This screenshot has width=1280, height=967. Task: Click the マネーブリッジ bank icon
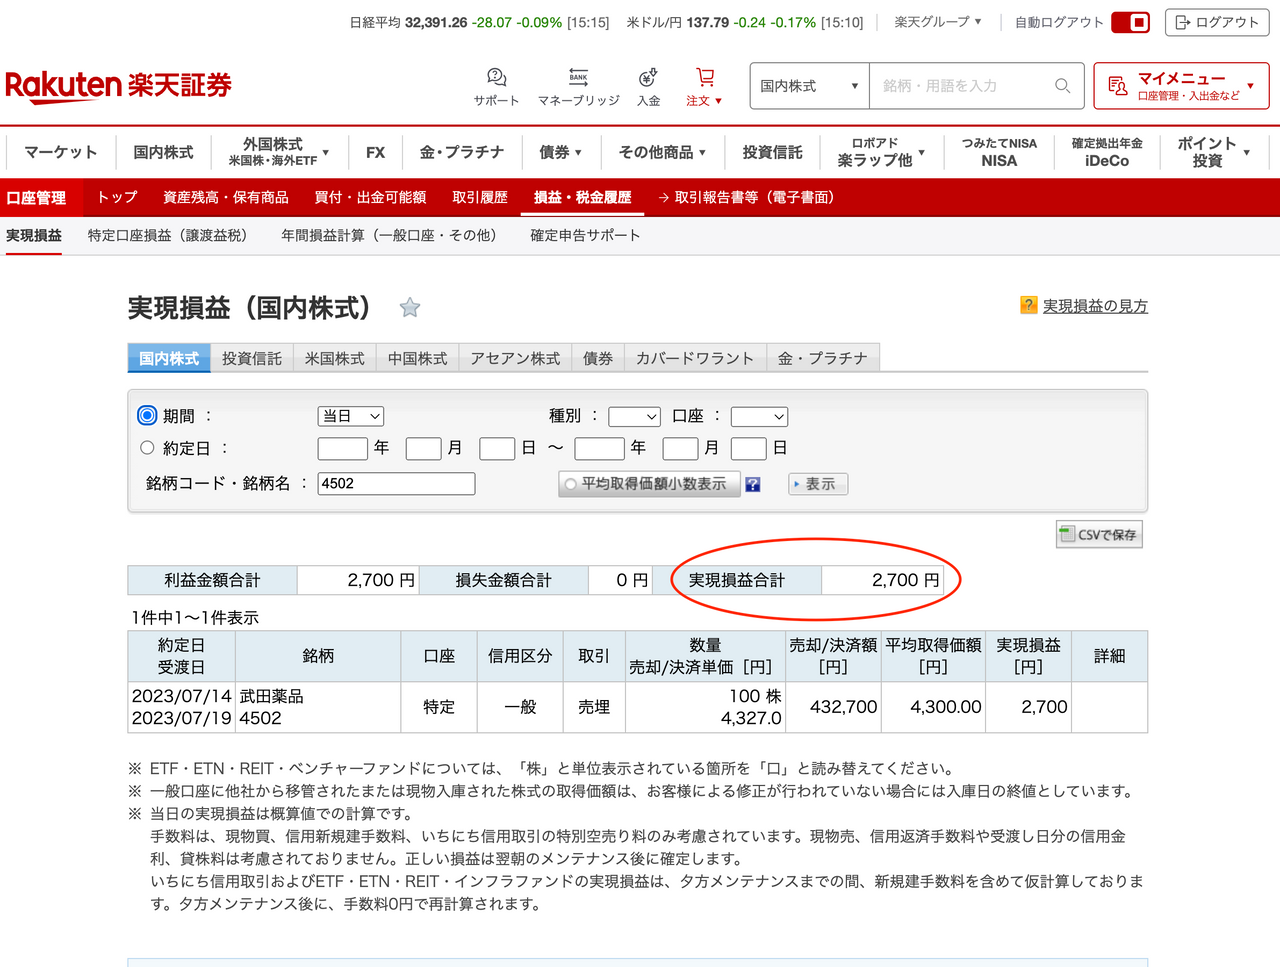point(578,76)
